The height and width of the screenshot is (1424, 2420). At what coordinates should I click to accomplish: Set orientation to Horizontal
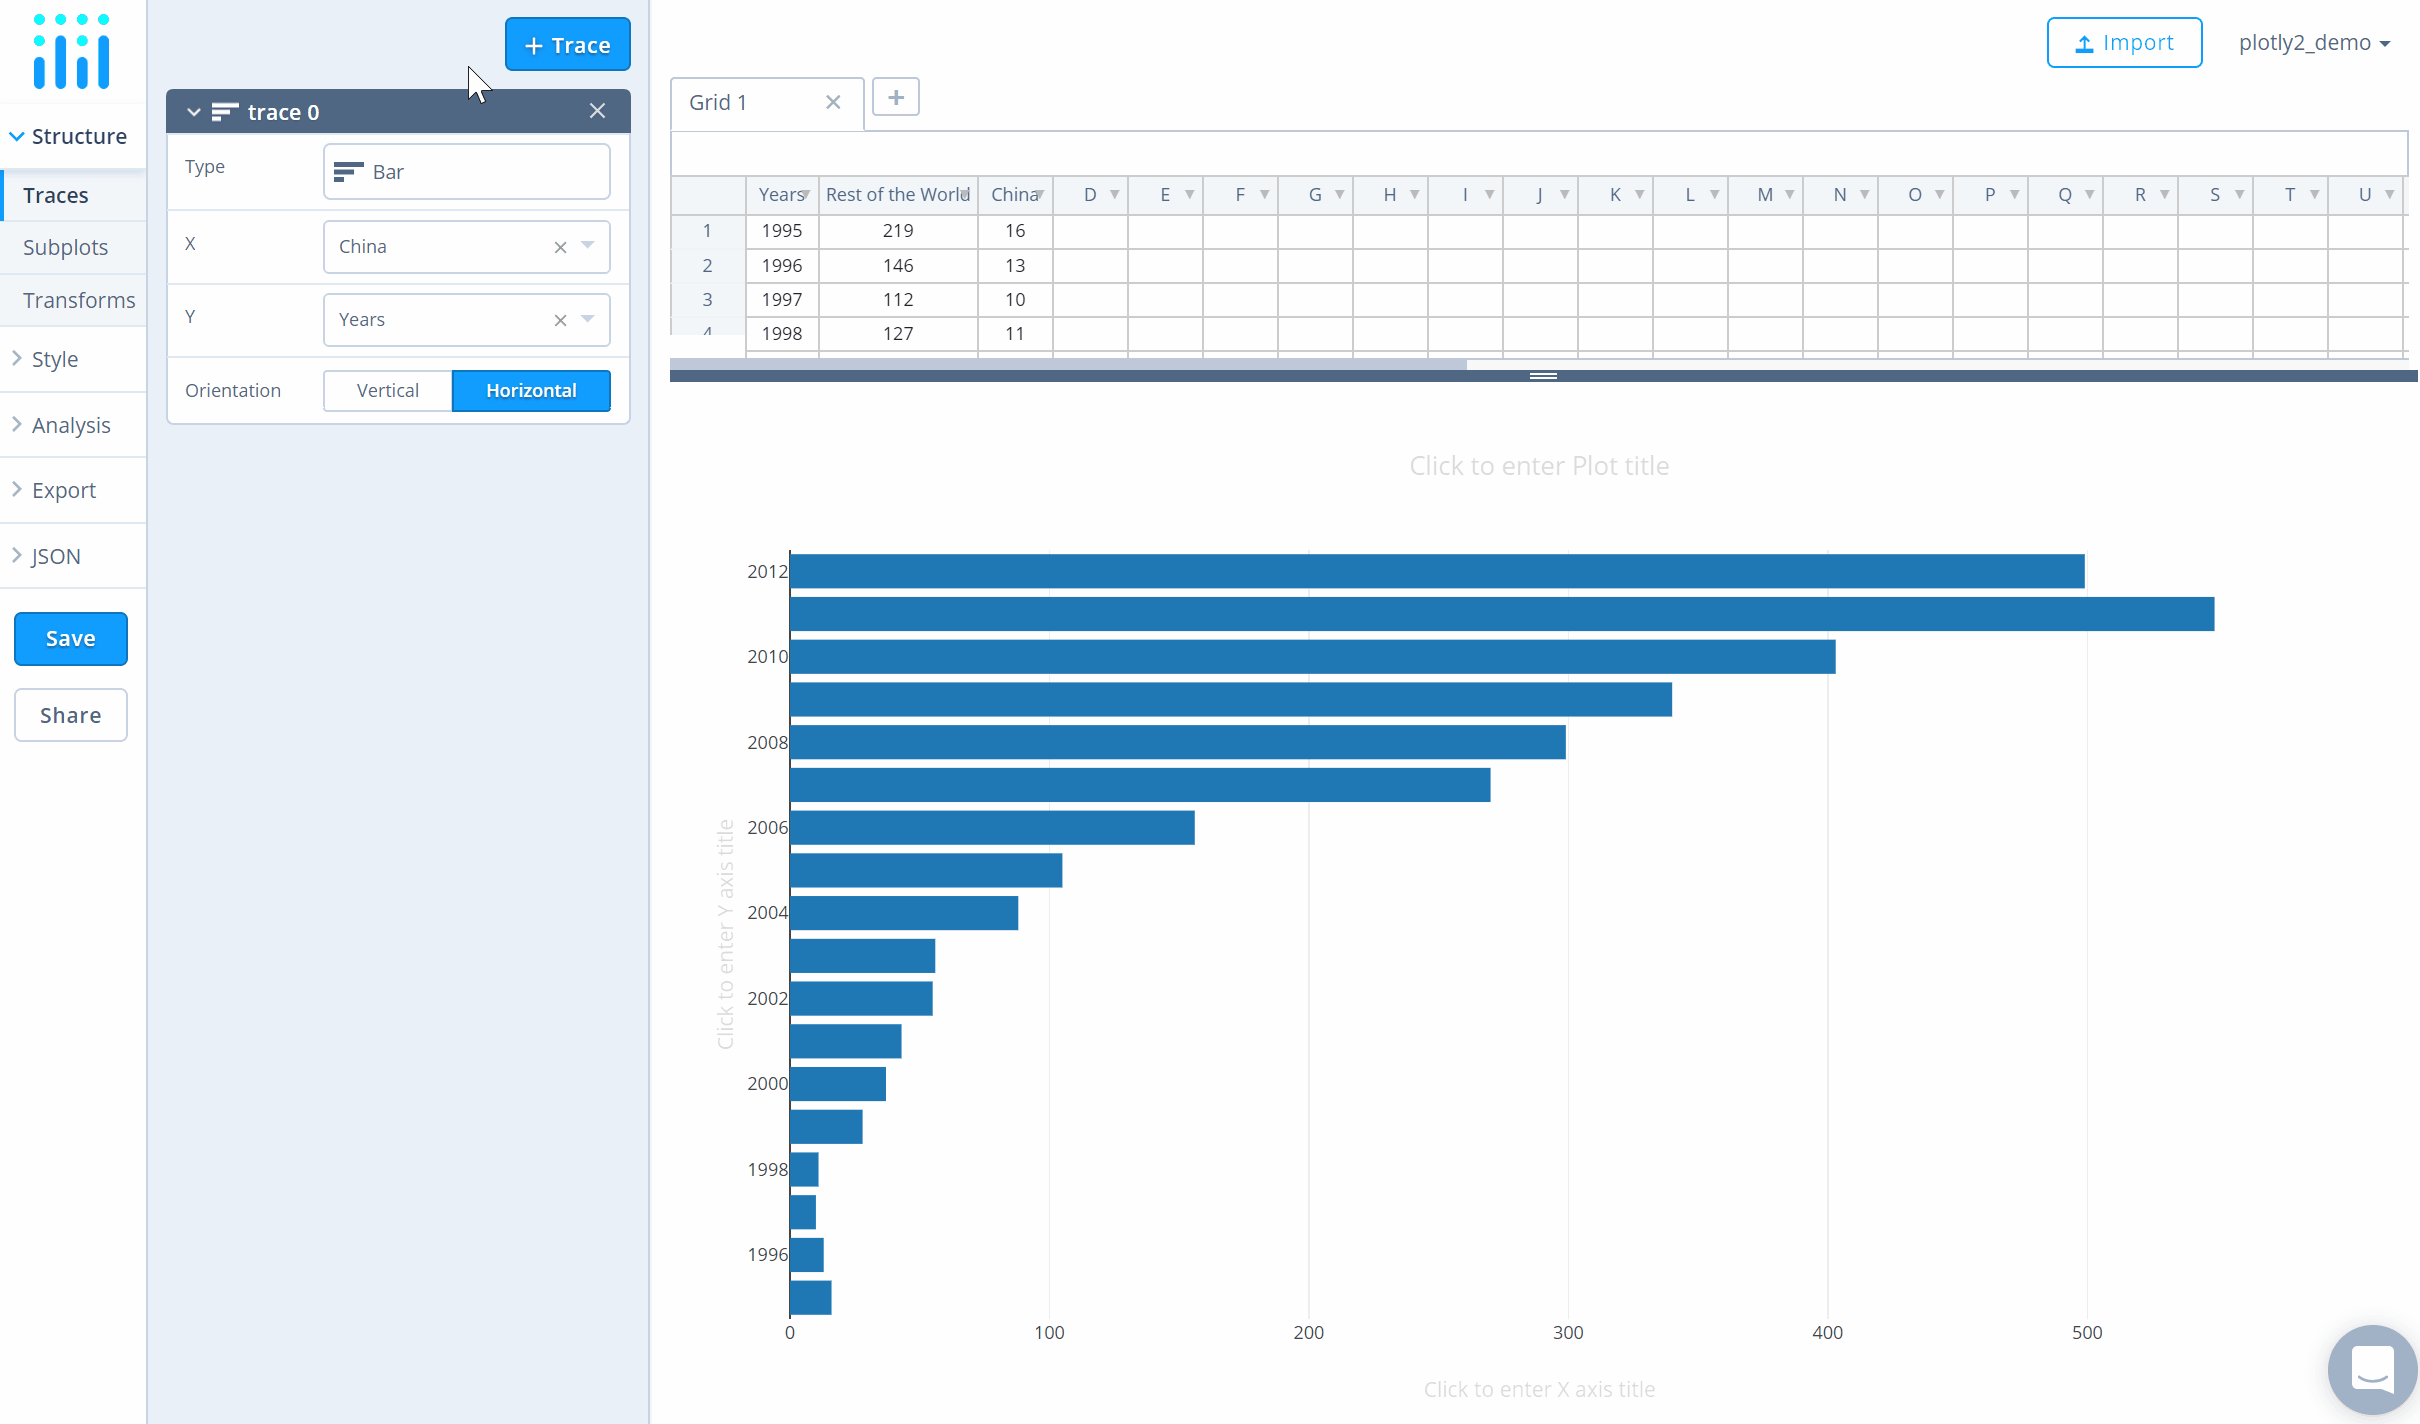pyautogui.click(x=531, y=391)
